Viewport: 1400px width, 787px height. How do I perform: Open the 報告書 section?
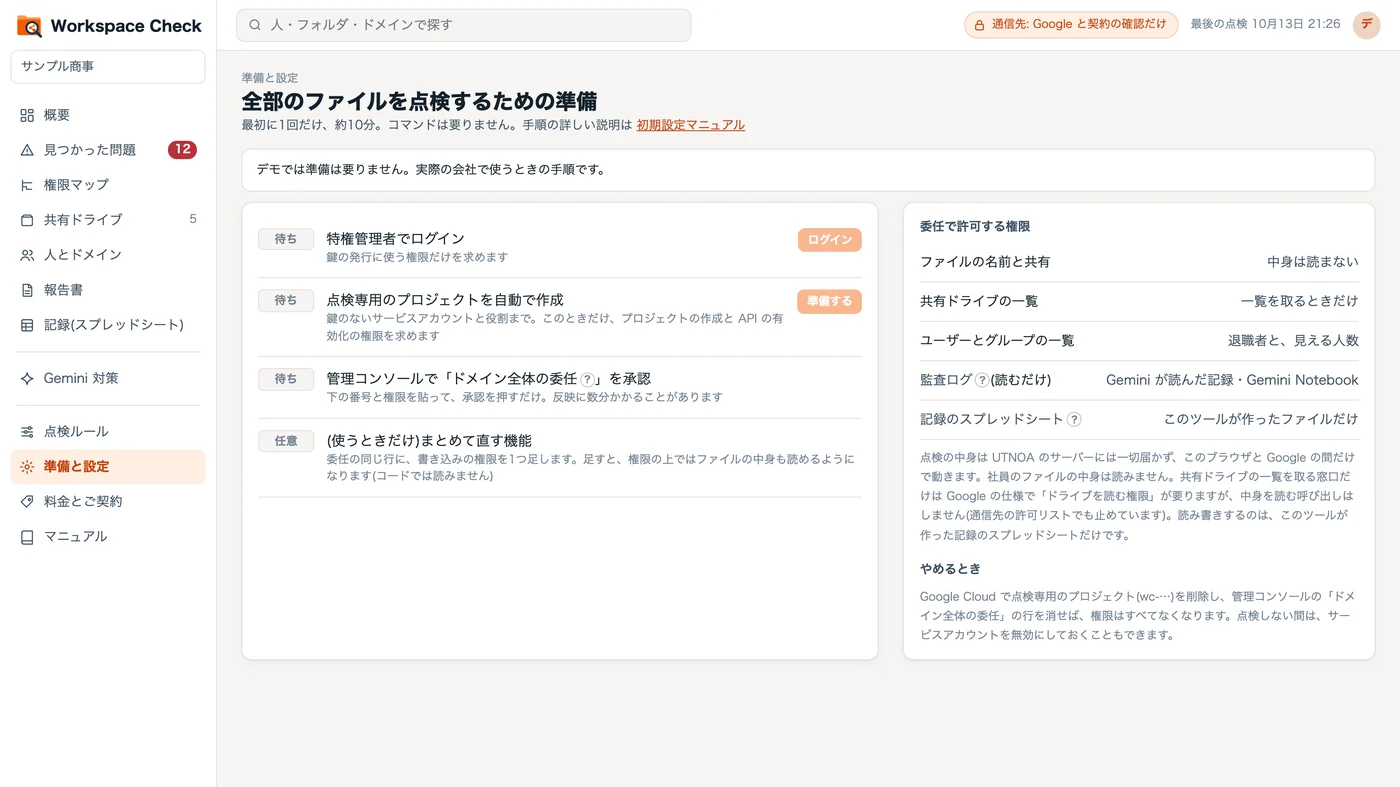(108, 290)
